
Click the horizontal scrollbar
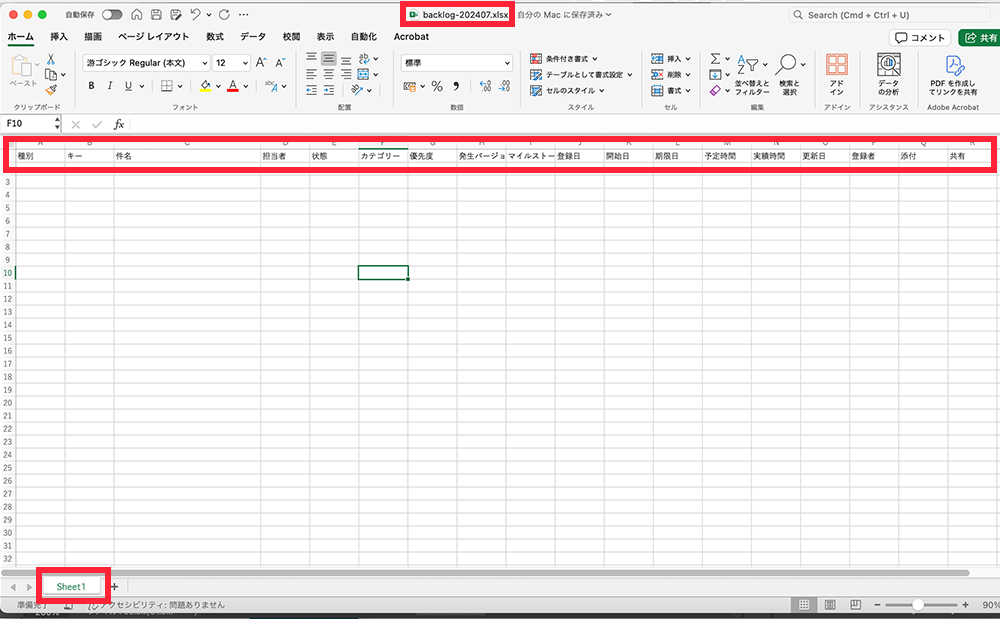[485, 572]
